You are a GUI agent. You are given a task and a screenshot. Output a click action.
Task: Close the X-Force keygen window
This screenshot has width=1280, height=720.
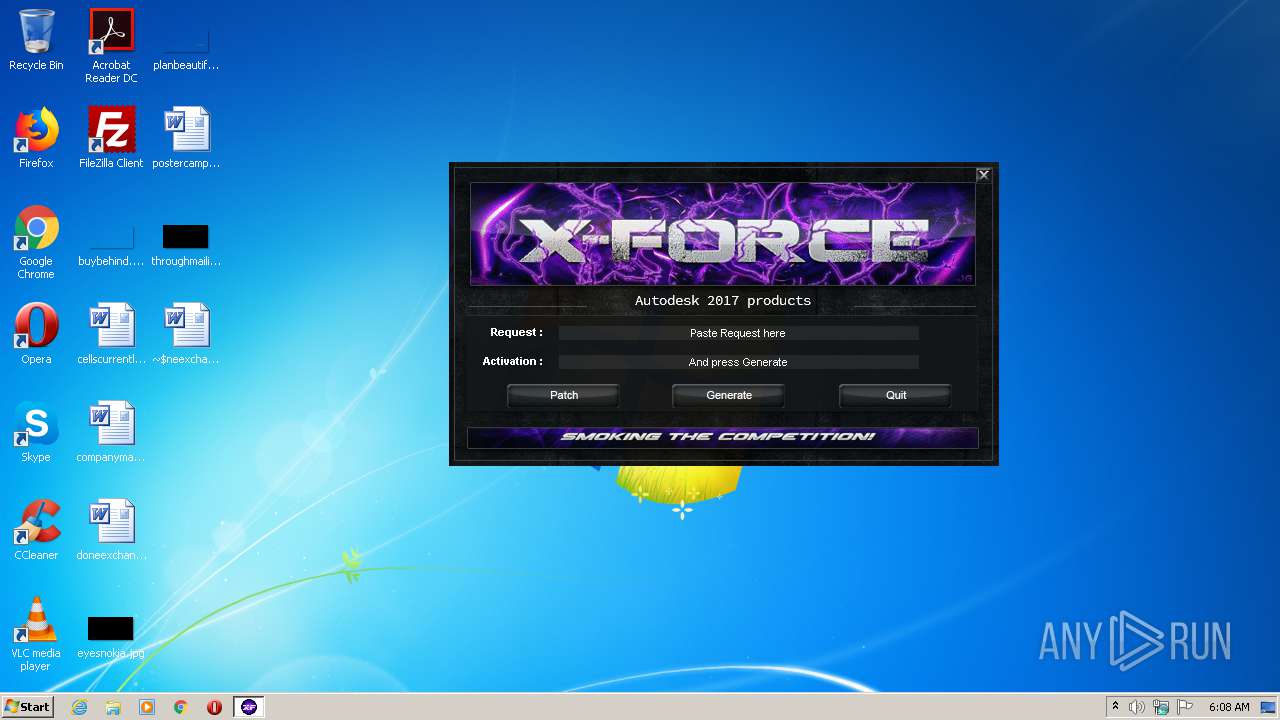tap(984, 175)
